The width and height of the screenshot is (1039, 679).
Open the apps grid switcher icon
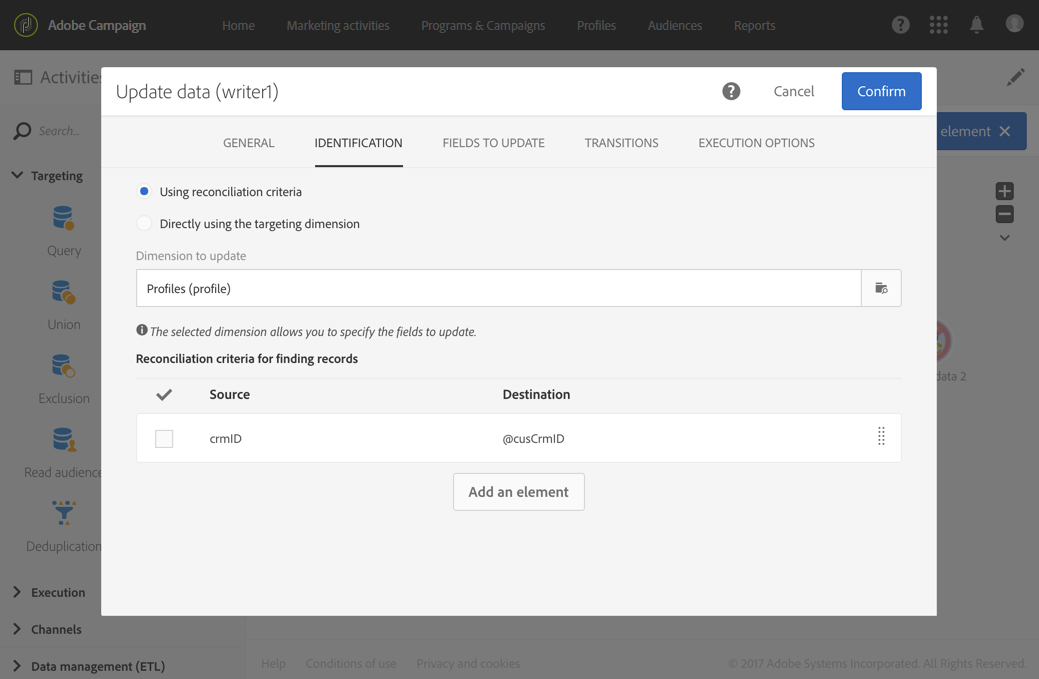coord(938,25)
